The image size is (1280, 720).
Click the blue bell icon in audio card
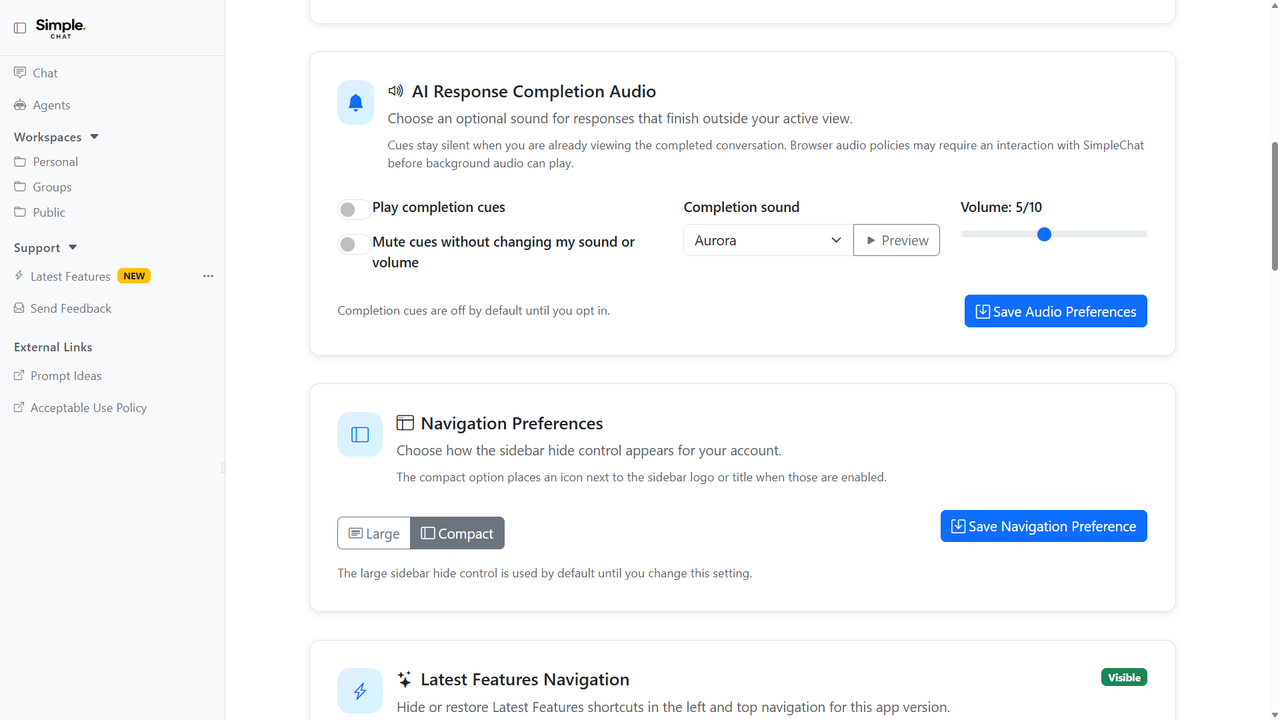coord(356,102)
